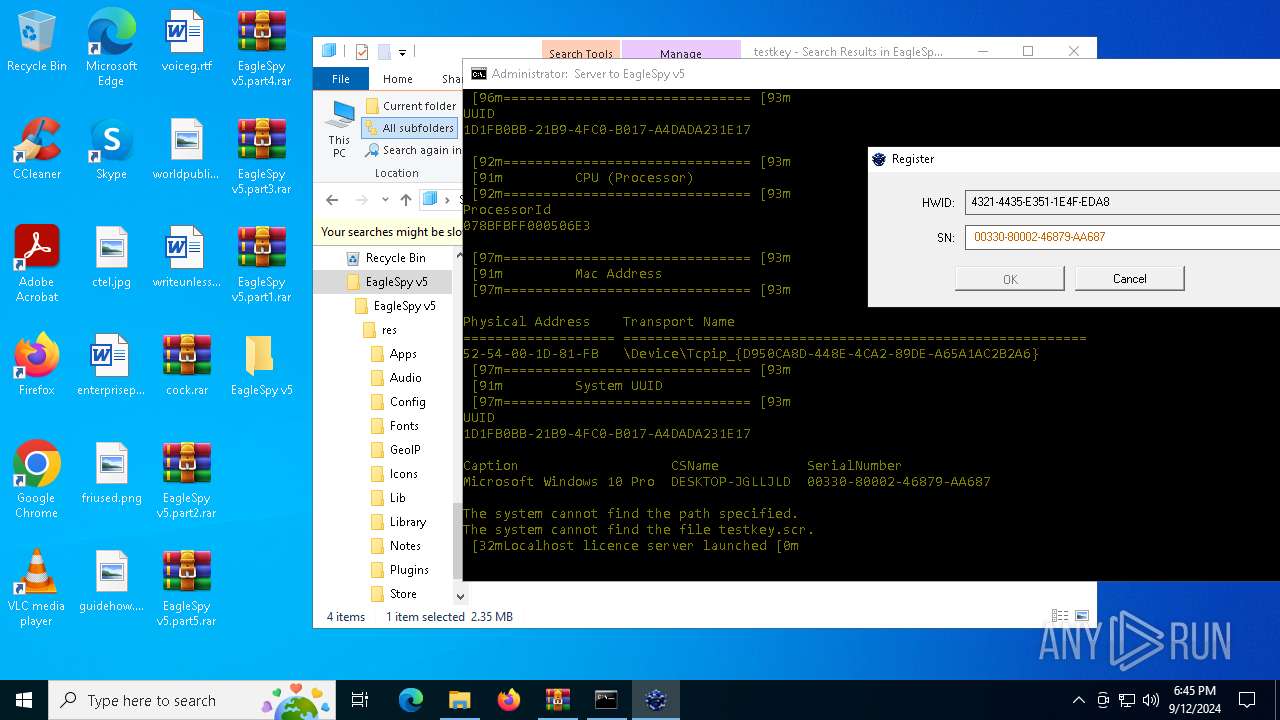The image size is (1280, 720).
Task: Click the SN serial number field
Action: (x=1122, y=237)
